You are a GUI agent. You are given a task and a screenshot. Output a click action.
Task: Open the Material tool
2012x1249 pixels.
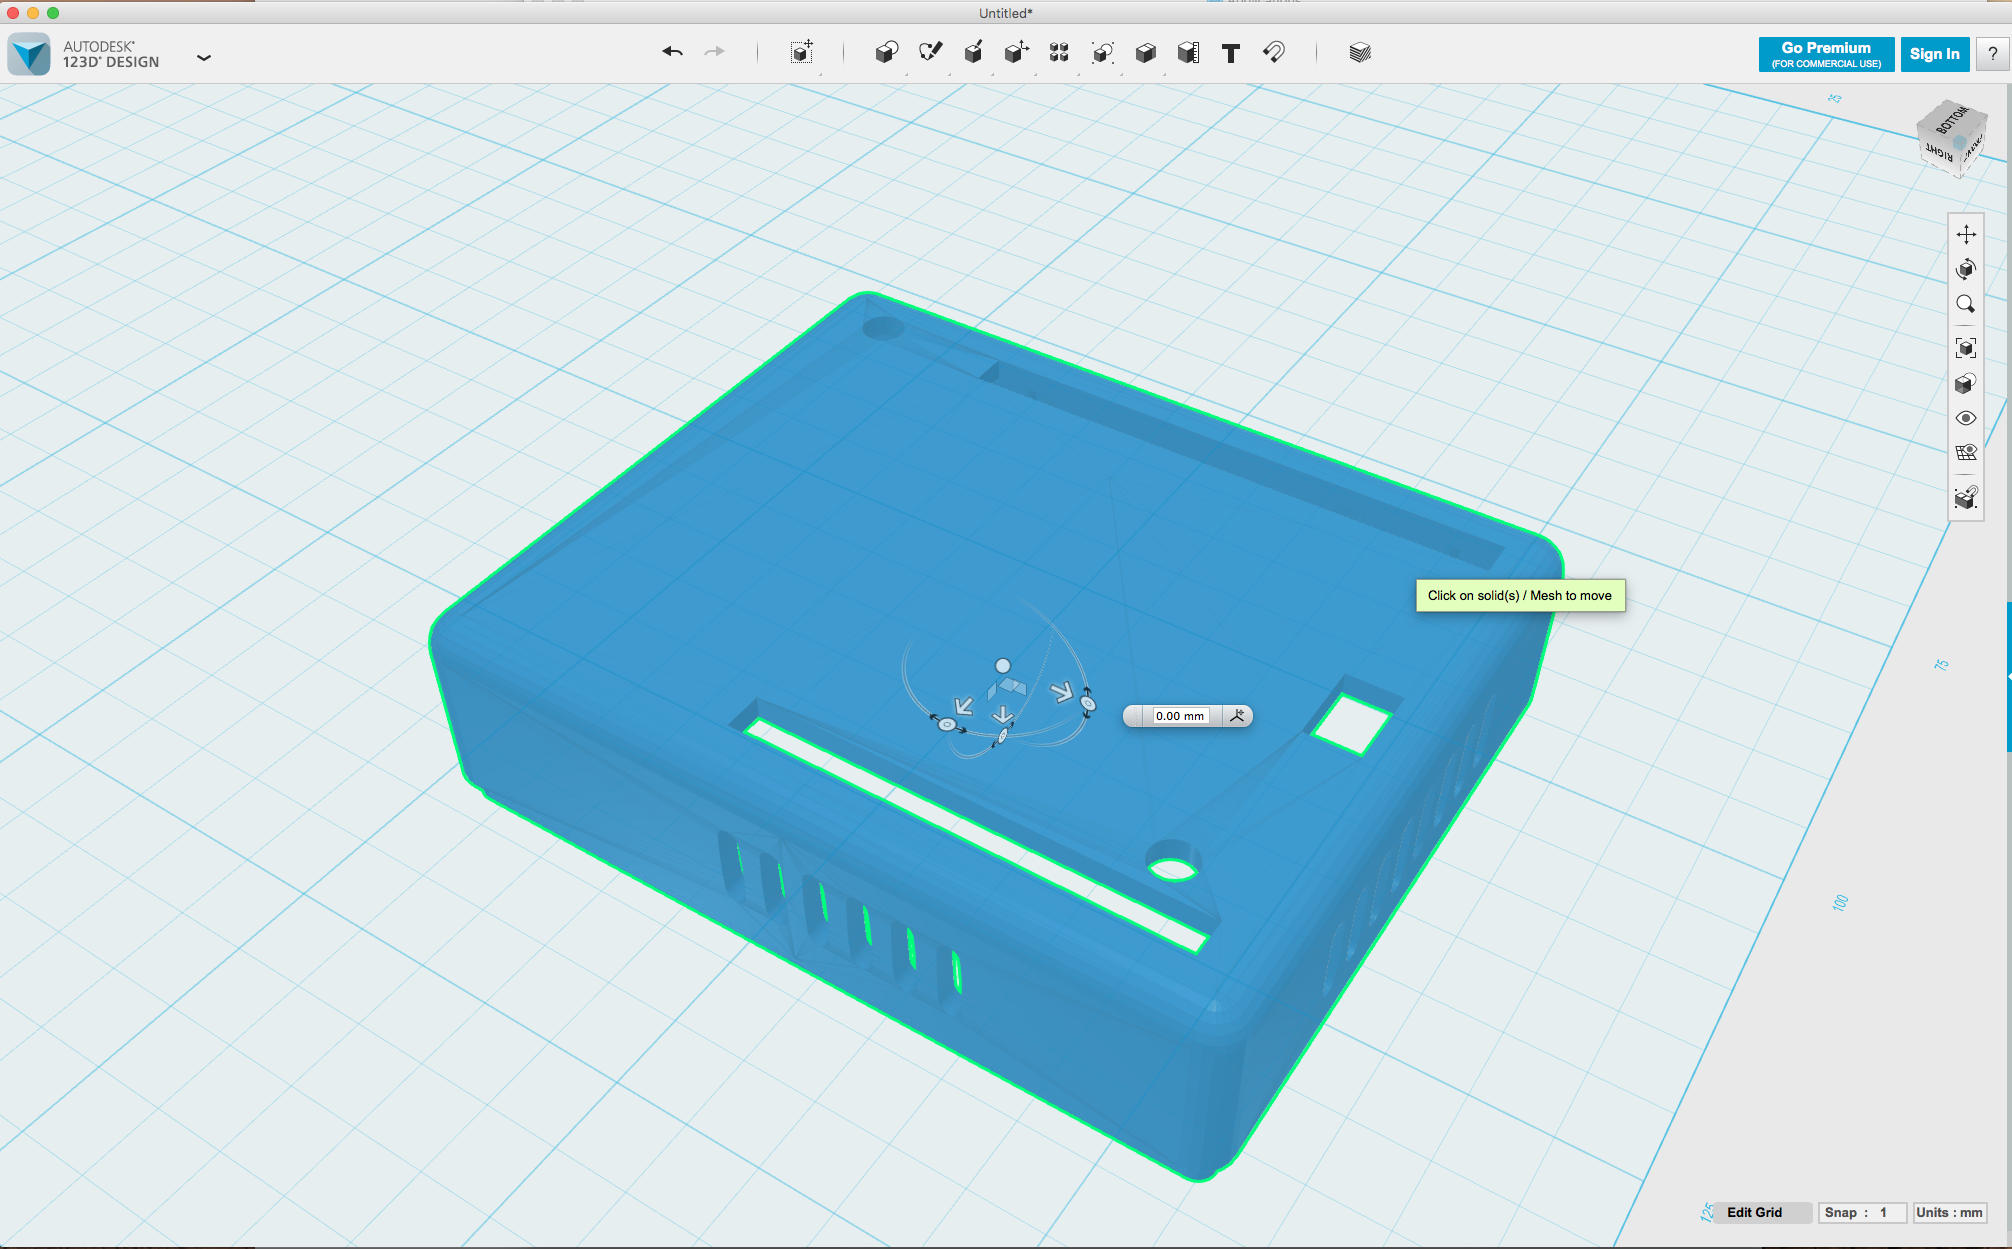(1359, 52)
